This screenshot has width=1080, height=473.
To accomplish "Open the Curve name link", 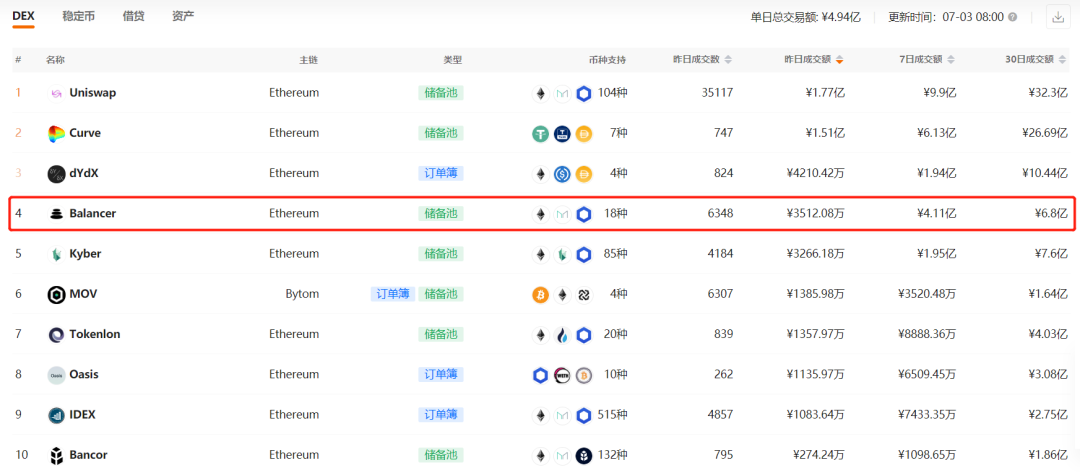I will point(85,133).
